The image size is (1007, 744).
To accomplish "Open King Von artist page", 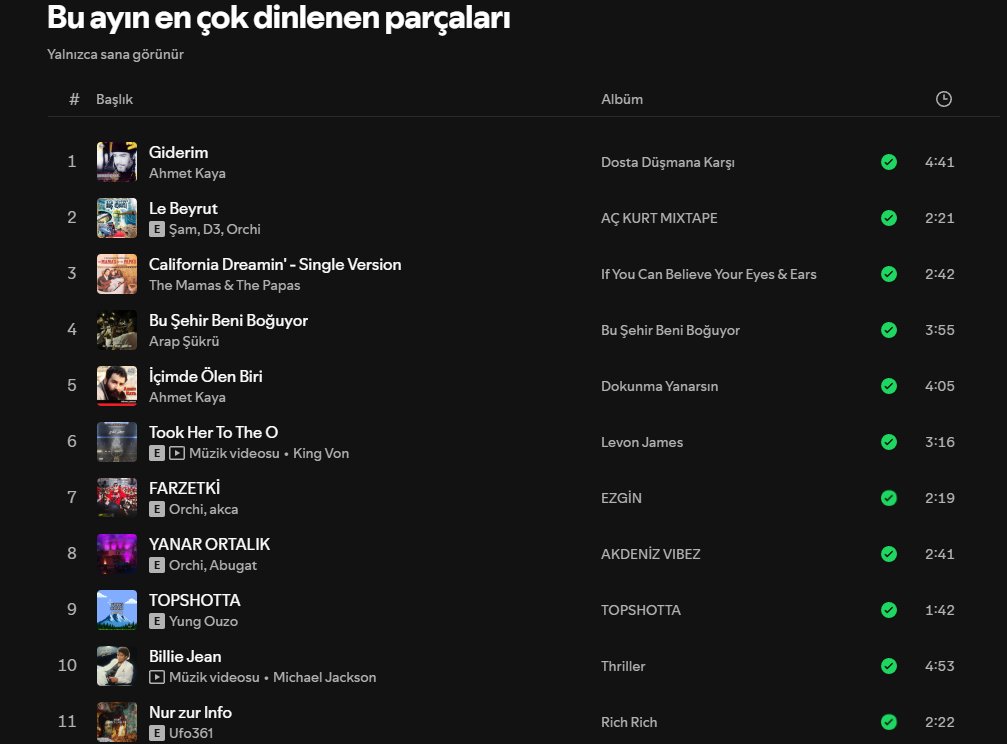I will (x=321, y=453).
